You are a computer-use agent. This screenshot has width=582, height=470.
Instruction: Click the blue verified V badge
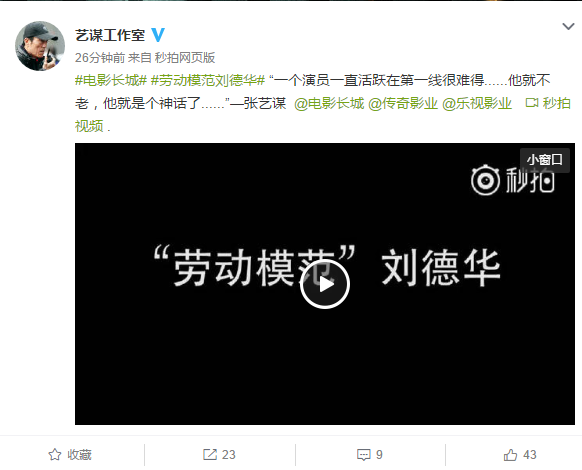click(x=158, y=35)
